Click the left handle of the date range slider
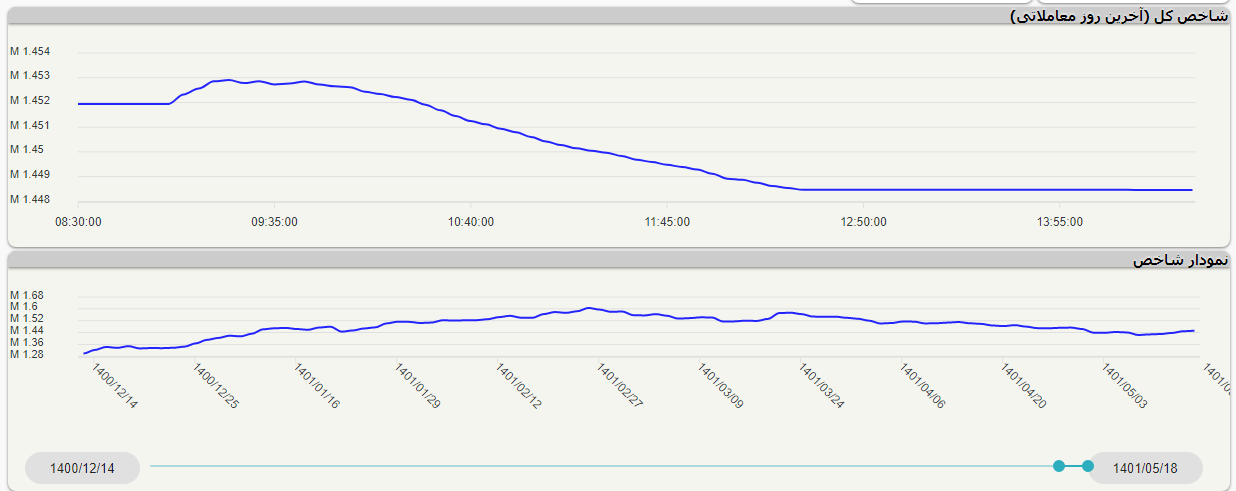This screenshot has width=1236, height=491. pos(1059,466)
